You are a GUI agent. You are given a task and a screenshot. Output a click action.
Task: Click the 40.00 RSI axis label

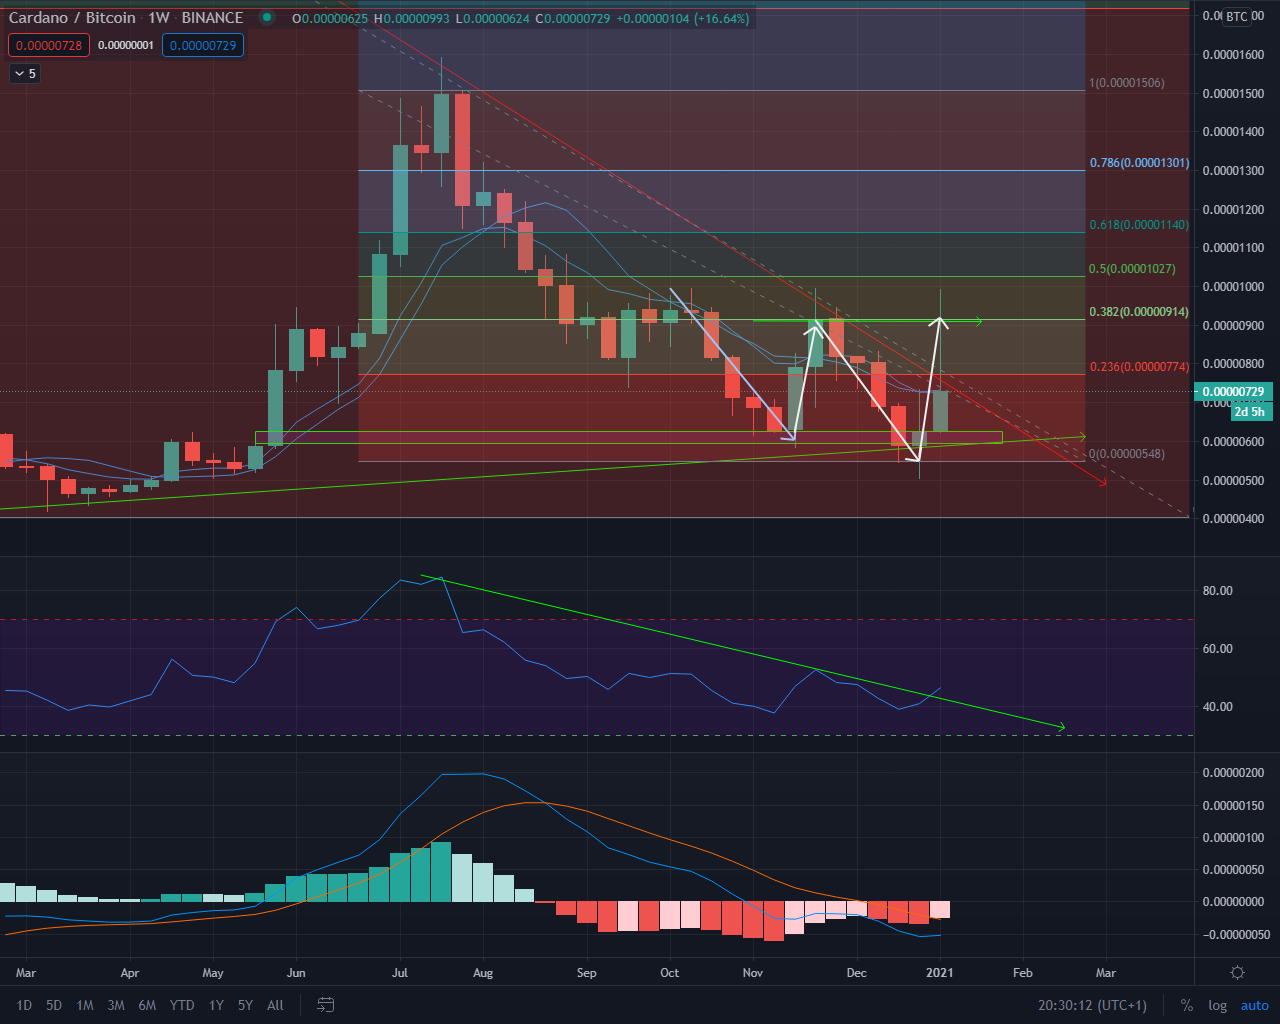point(1217,707)
